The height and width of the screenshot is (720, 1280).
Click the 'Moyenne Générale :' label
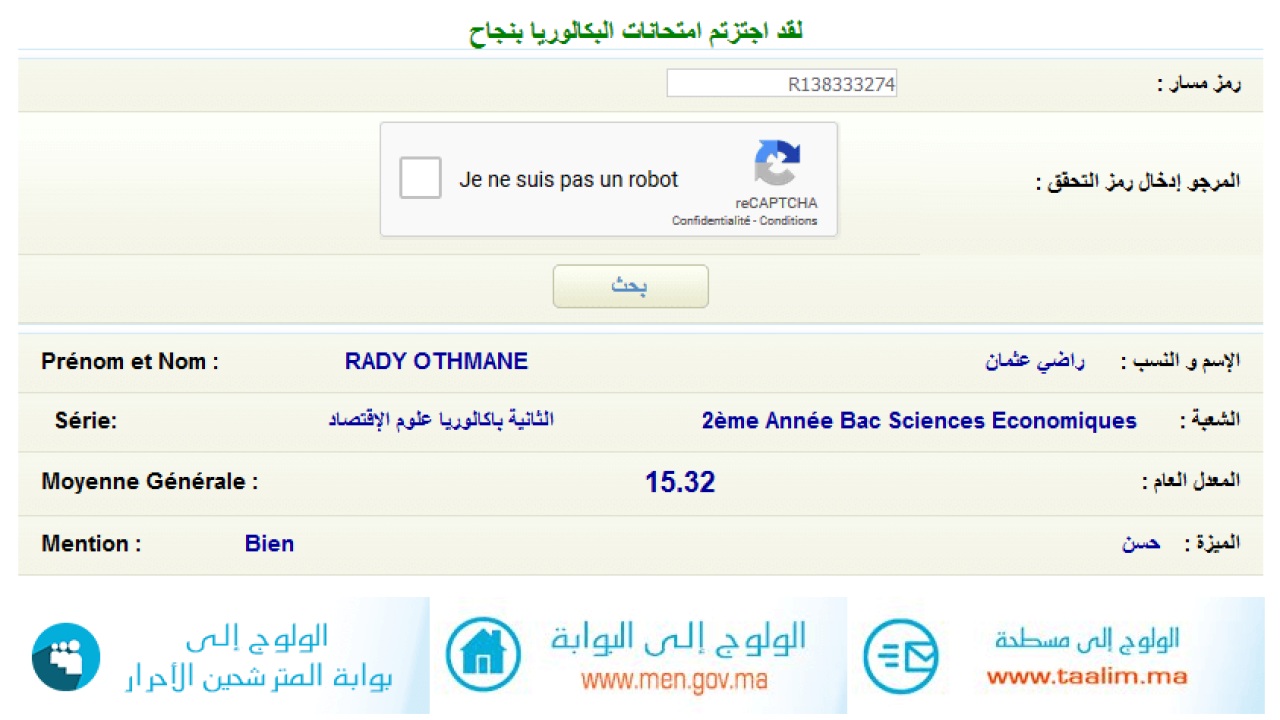(x=150, y=482)
